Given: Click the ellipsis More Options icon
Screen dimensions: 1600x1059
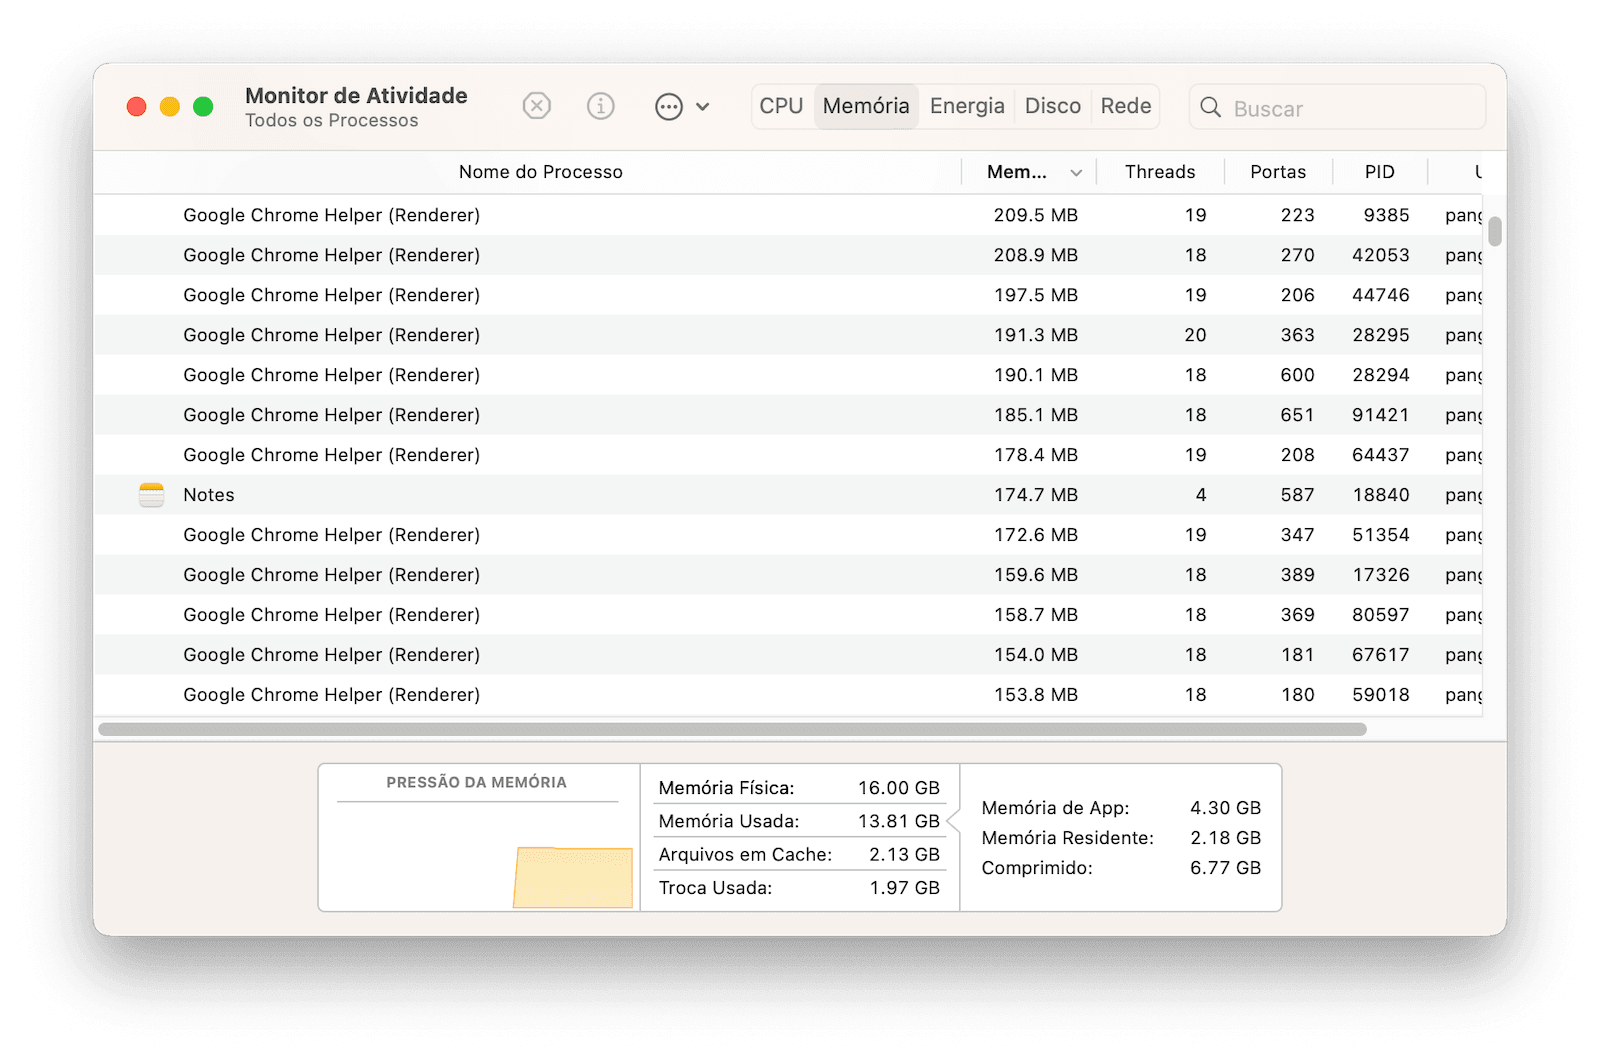Looking at the screenshot, I should (670, 106).
